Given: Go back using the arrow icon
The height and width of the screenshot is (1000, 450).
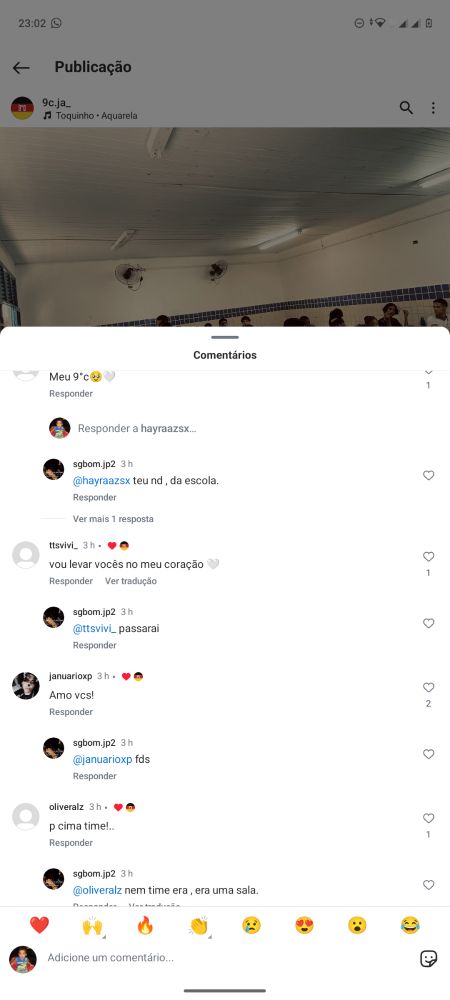Looking at the screenshot, I should tap(21, 68).
